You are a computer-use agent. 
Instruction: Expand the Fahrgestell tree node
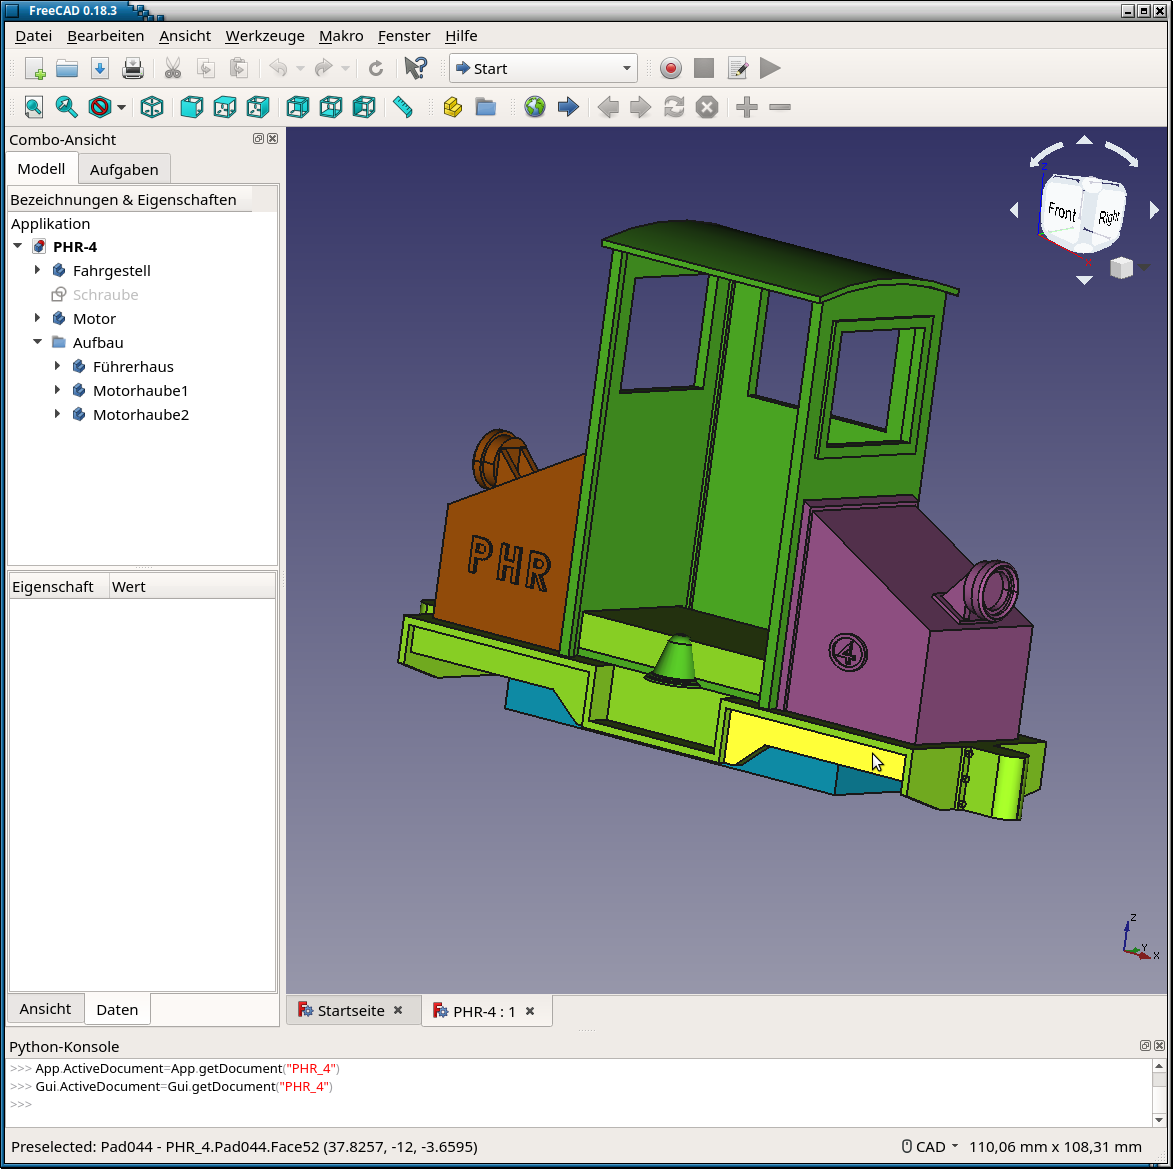click(37, 270)
